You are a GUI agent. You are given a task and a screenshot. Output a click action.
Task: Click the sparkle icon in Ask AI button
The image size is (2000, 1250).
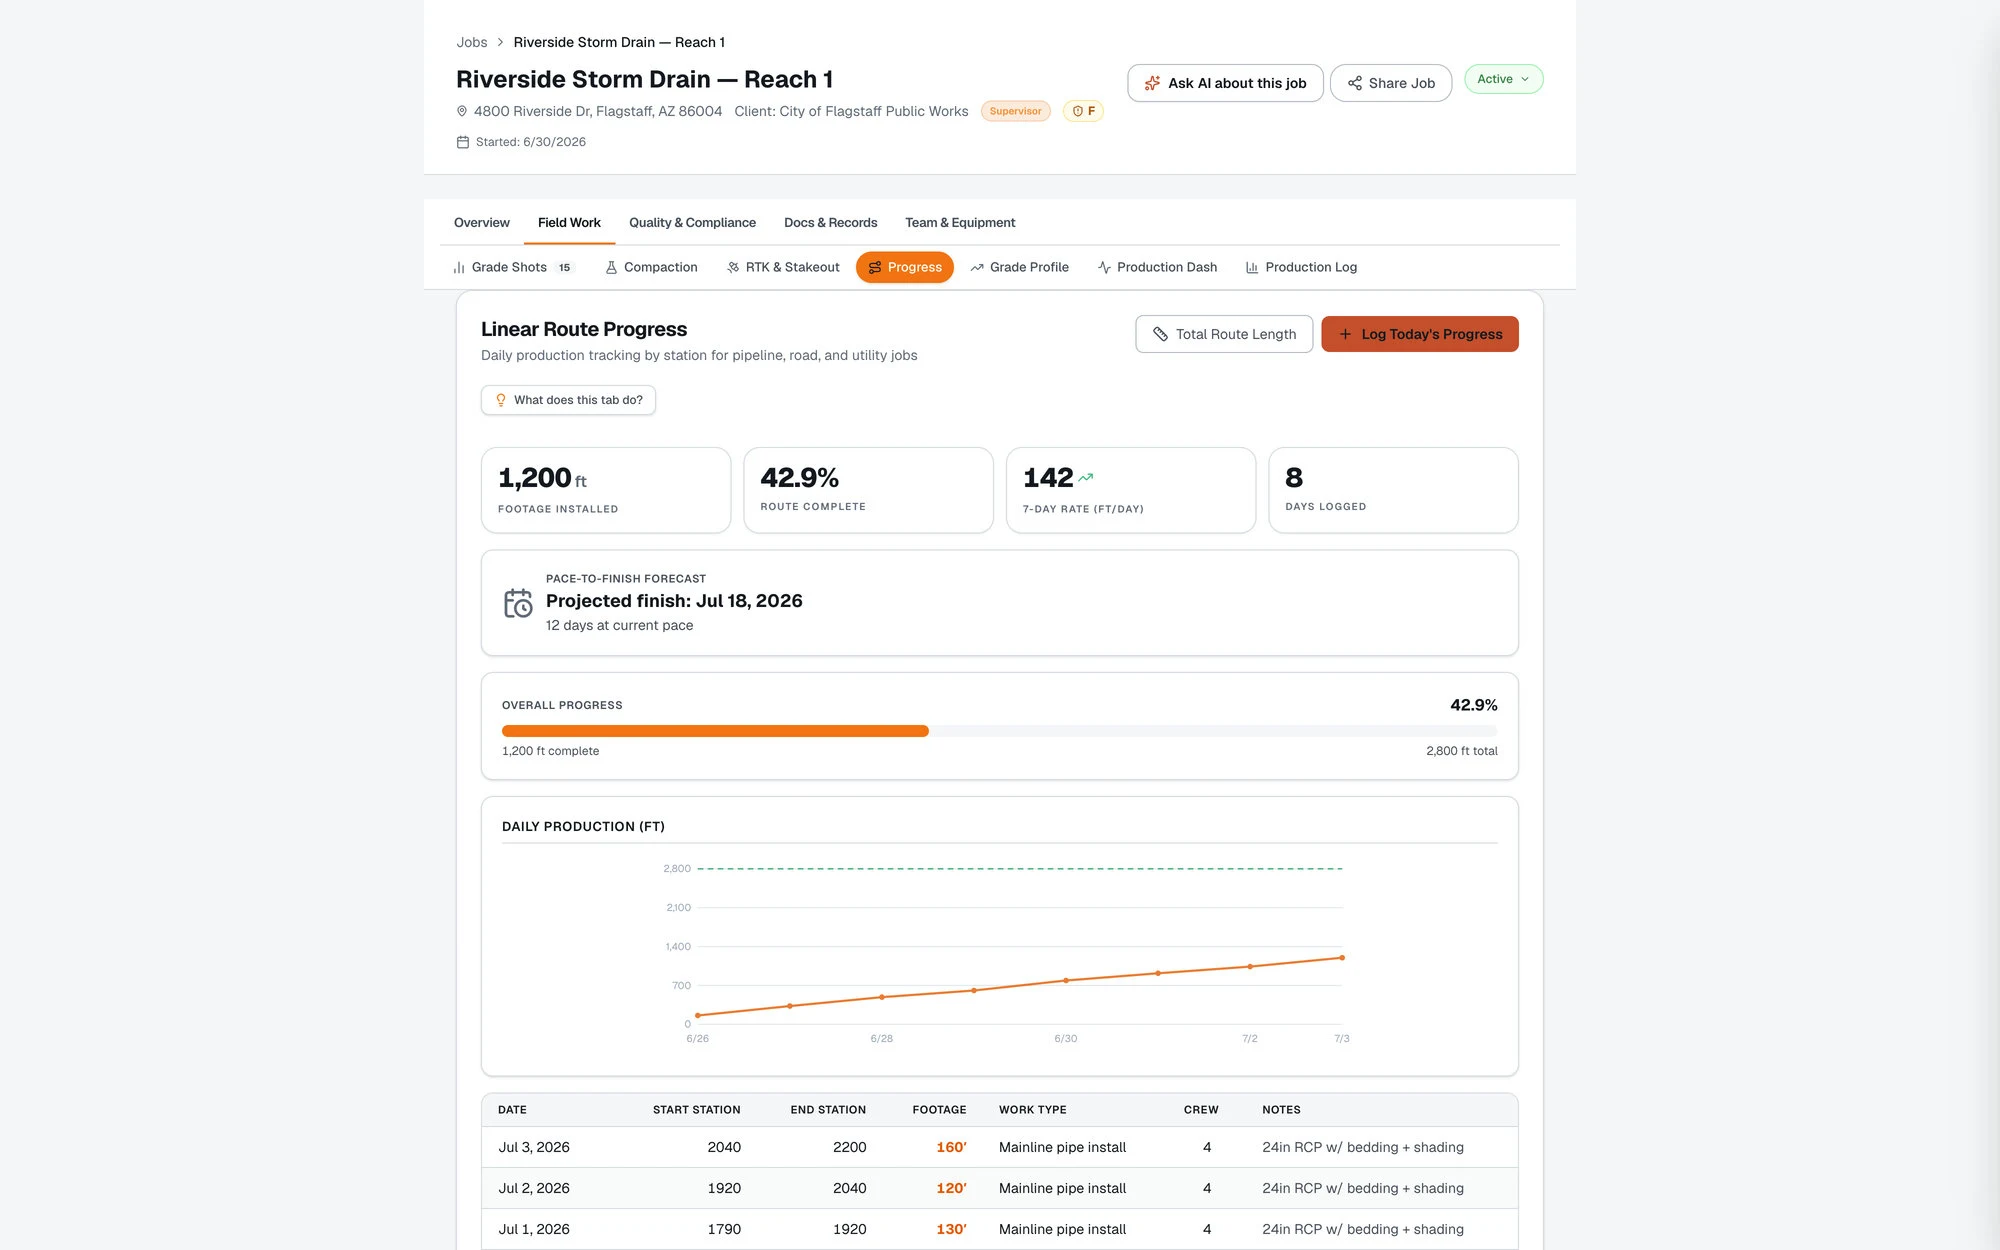pyautogui.click(x=1152, y=83)
